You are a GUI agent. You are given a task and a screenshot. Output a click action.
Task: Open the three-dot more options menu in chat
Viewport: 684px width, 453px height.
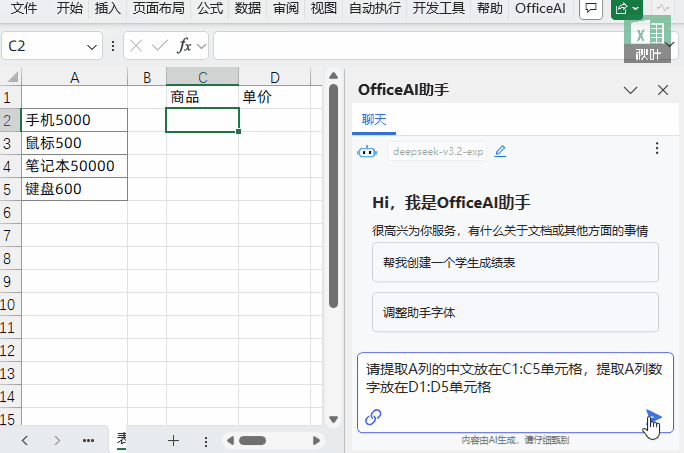click(x=657, y=148)
